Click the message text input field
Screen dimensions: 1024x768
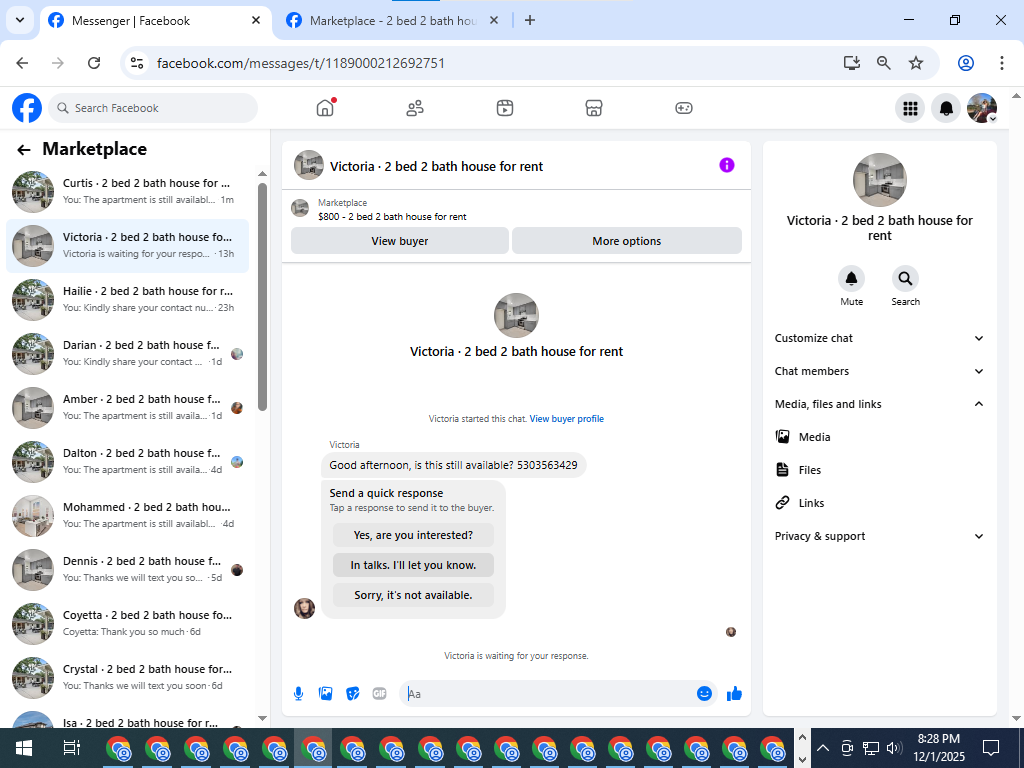tap(547, 694)
